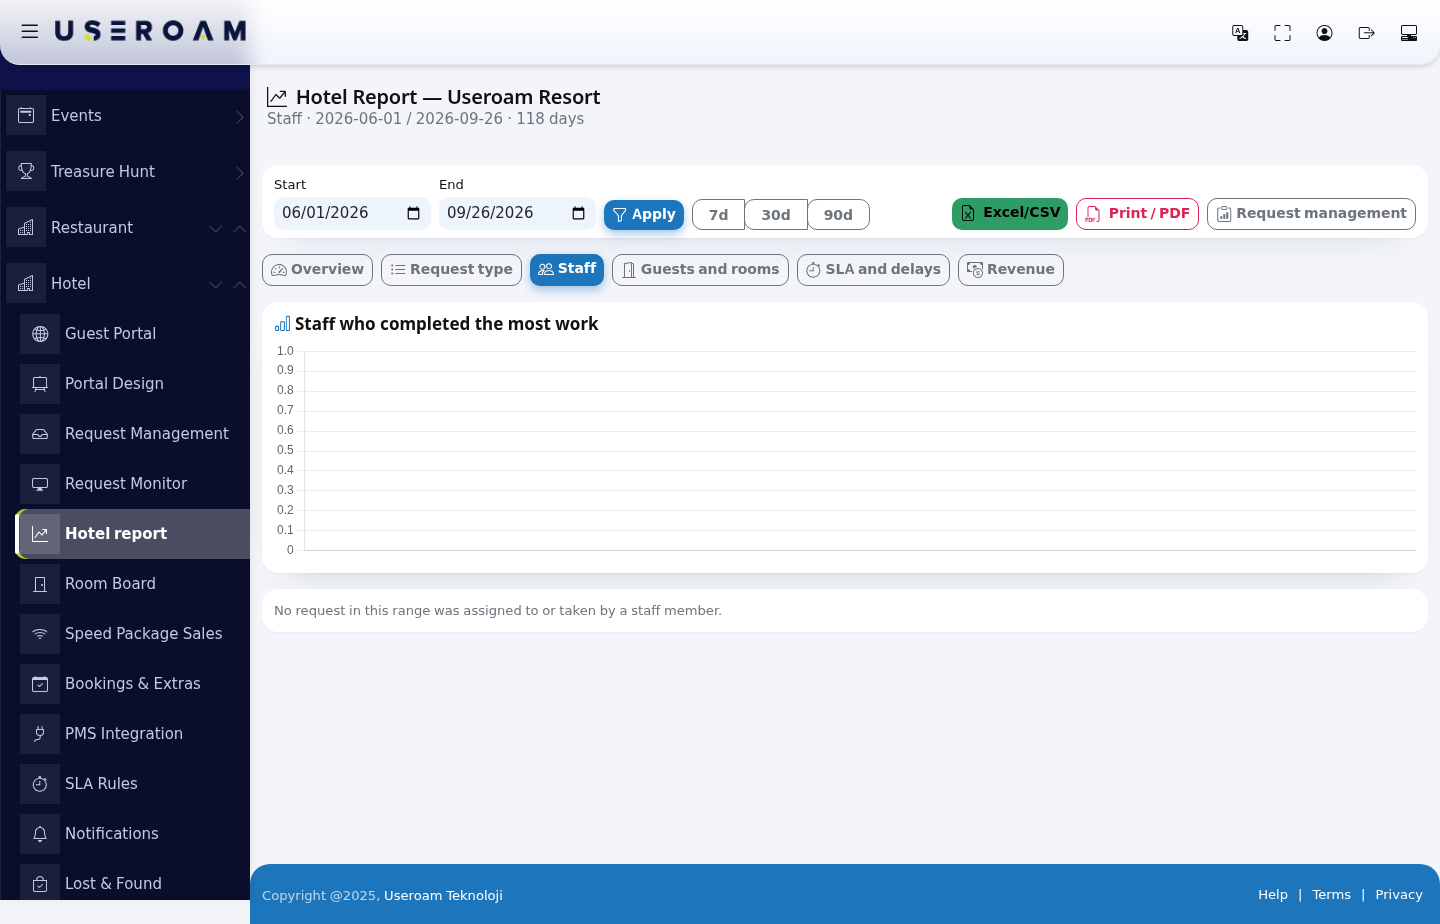Open the Start date calendar picker

pyautogui.click(x=413, y=213)
